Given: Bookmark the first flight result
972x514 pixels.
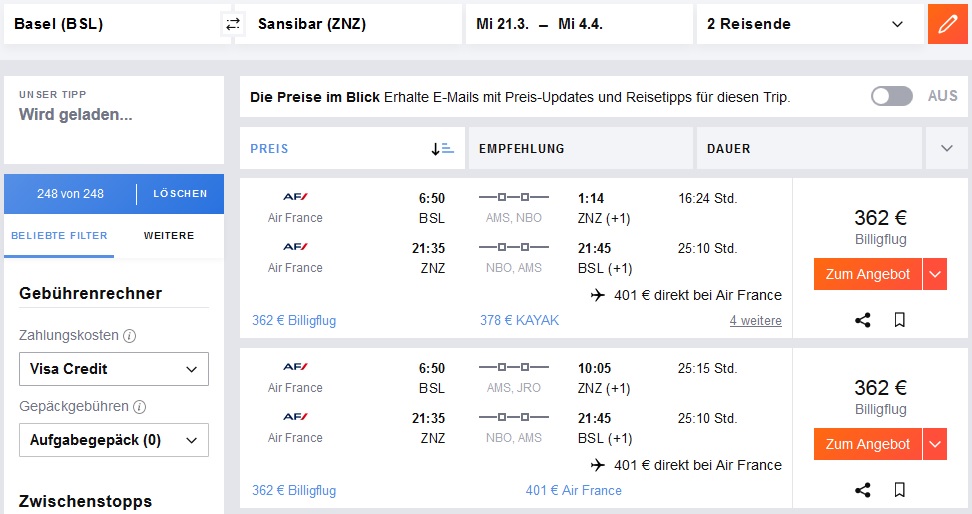Looking at the screenshot, I should [x=899, y=320].
